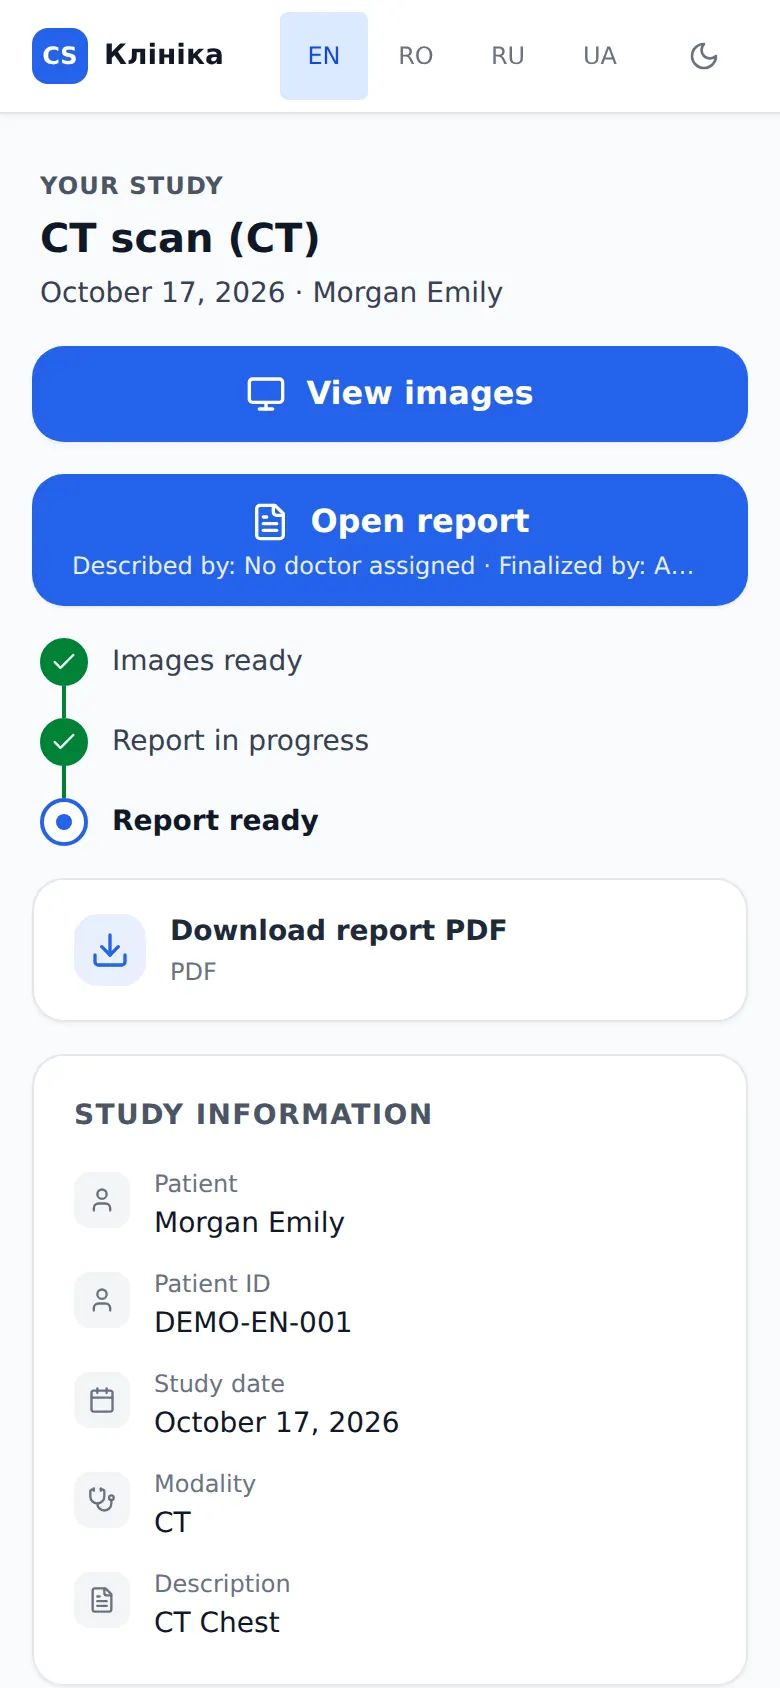Click the "October 17, 2026" study date value

tap(276, 1422)
